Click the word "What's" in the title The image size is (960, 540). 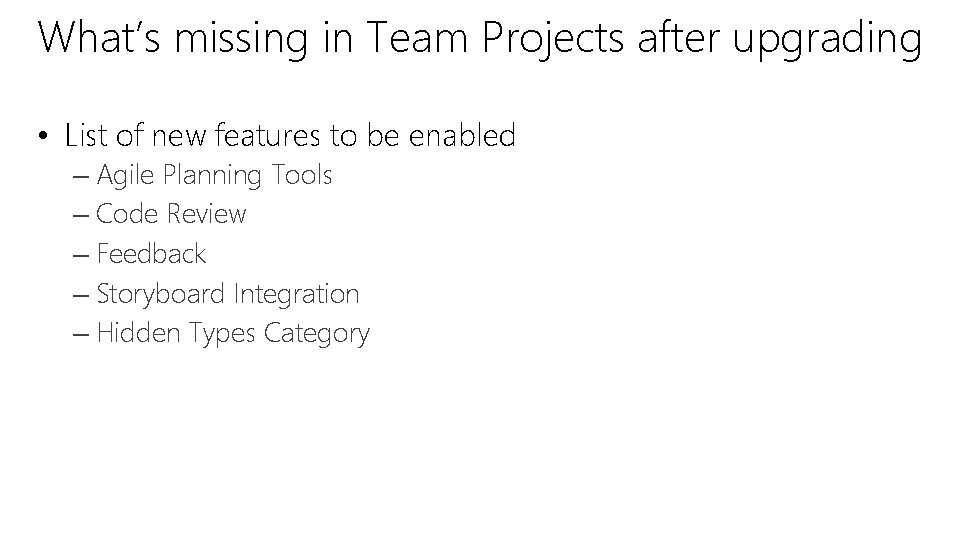[x=99, y=37]
